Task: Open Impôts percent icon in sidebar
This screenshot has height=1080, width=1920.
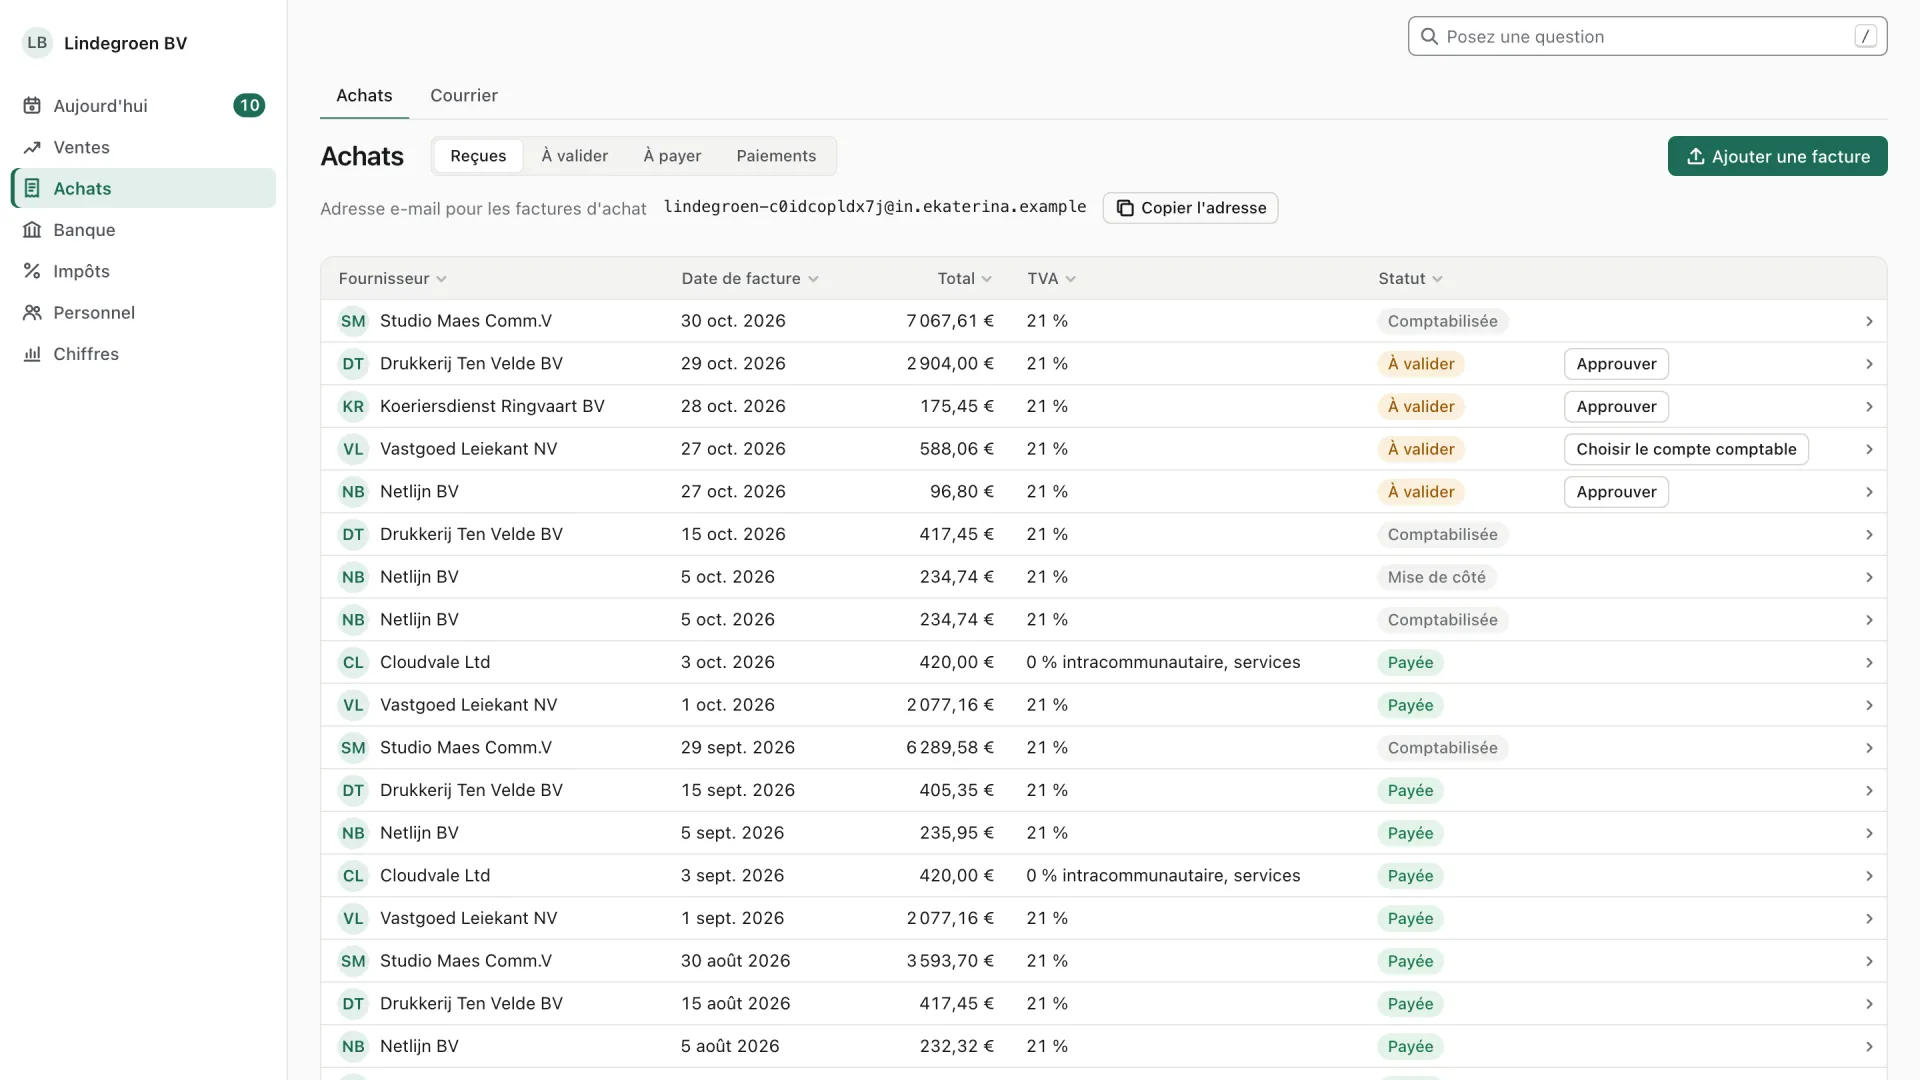Action: coord(32,271)
